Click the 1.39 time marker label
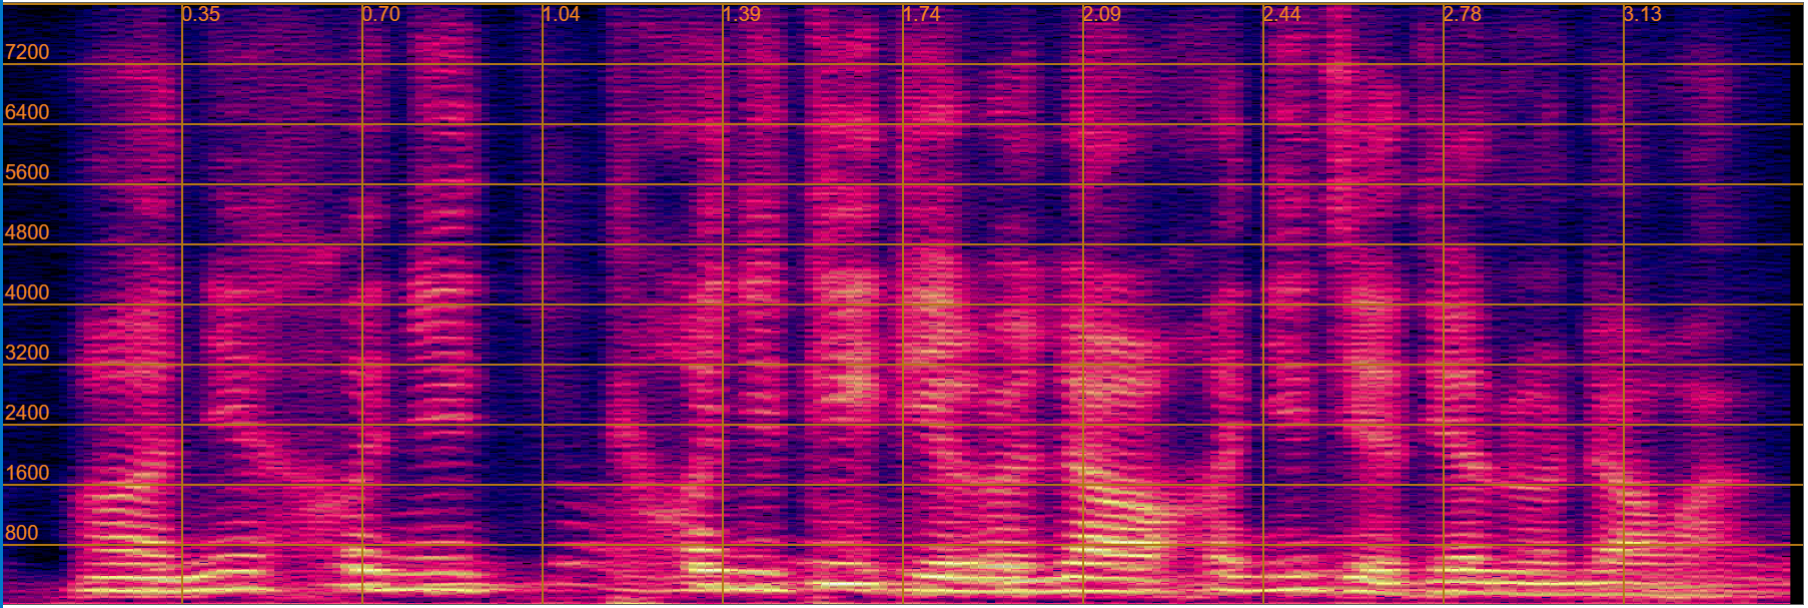 pos(741,14)
